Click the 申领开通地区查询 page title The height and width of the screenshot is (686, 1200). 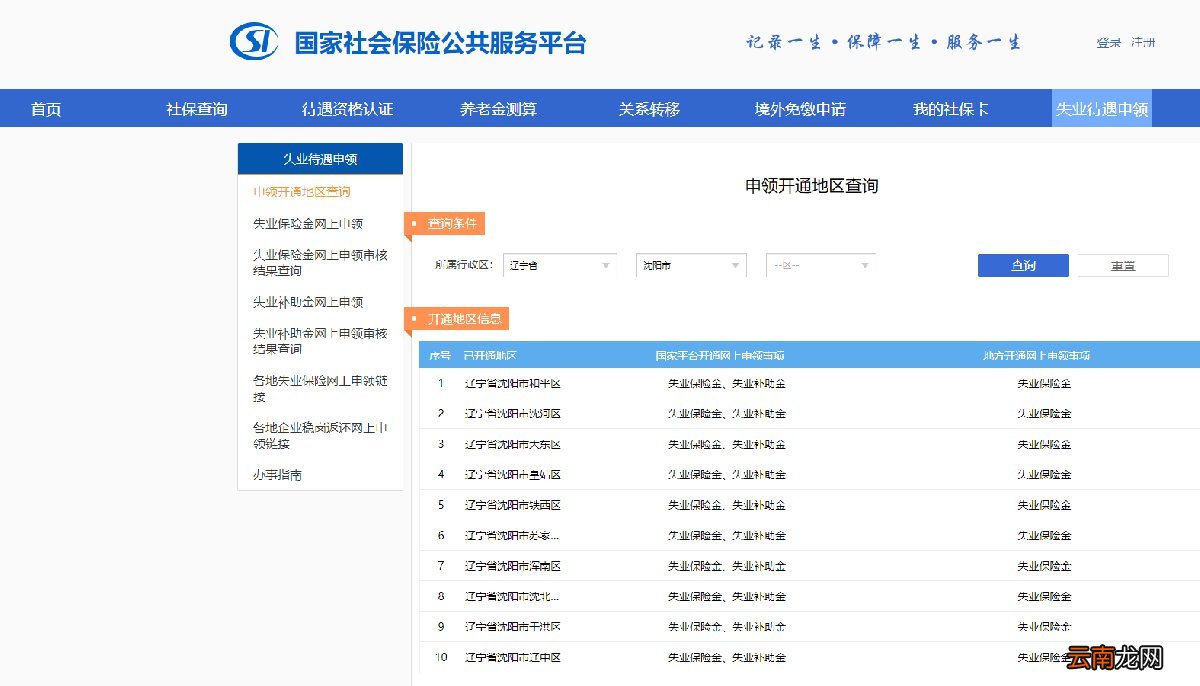tap(812, 186)
